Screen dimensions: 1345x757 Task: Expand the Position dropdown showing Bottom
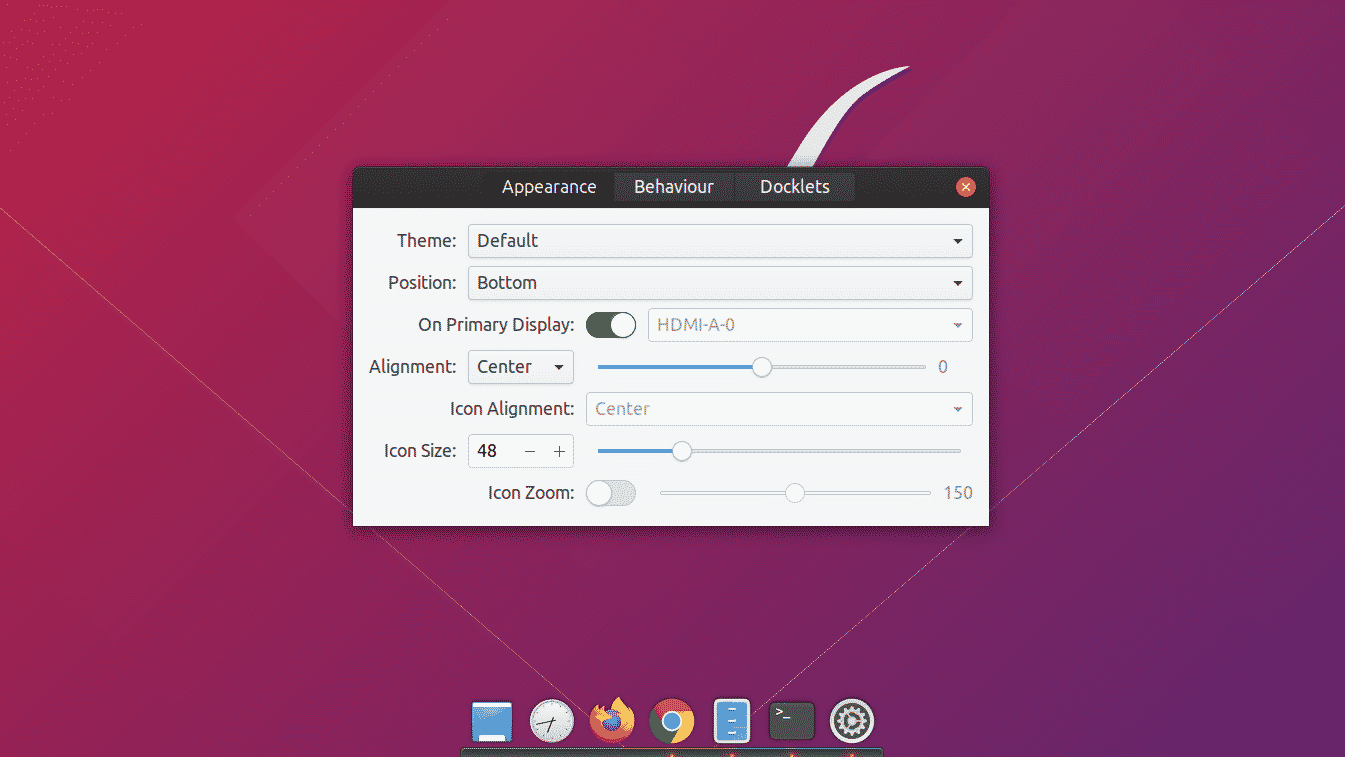(720, 283)
